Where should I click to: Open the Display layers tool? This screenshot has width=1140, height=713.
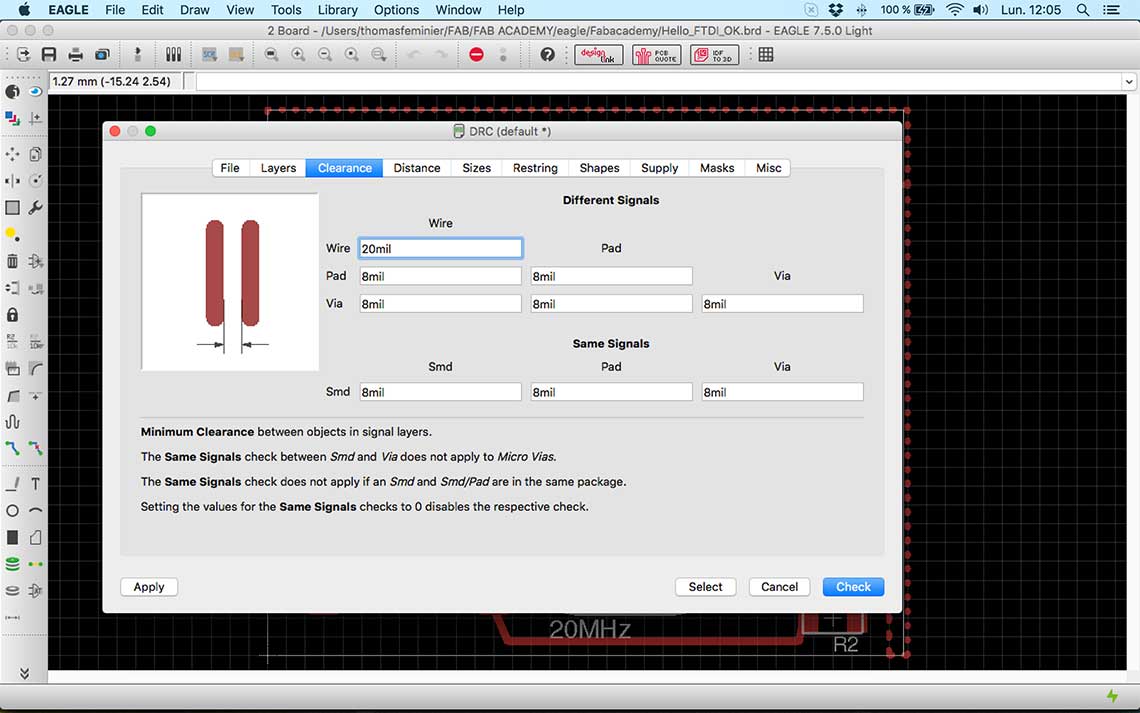click(x=12, y=118)
